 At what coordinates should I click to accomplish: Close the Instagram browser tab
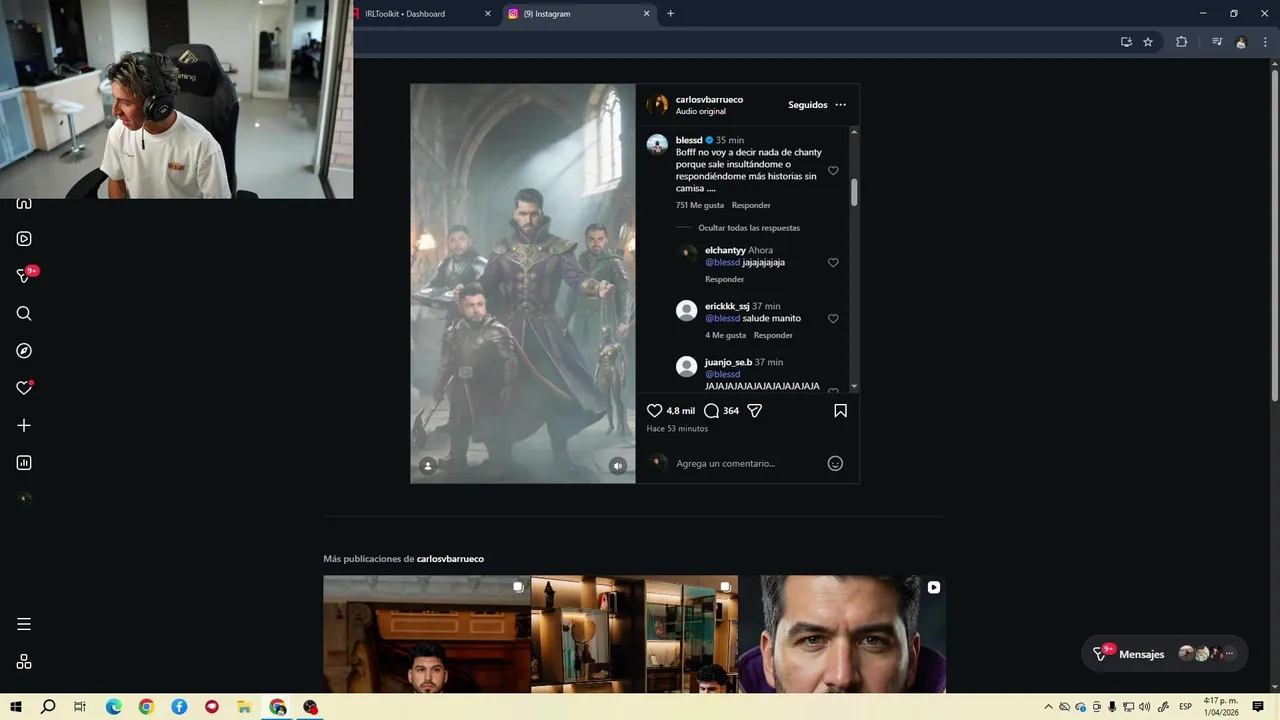click(x=646, y=14)
